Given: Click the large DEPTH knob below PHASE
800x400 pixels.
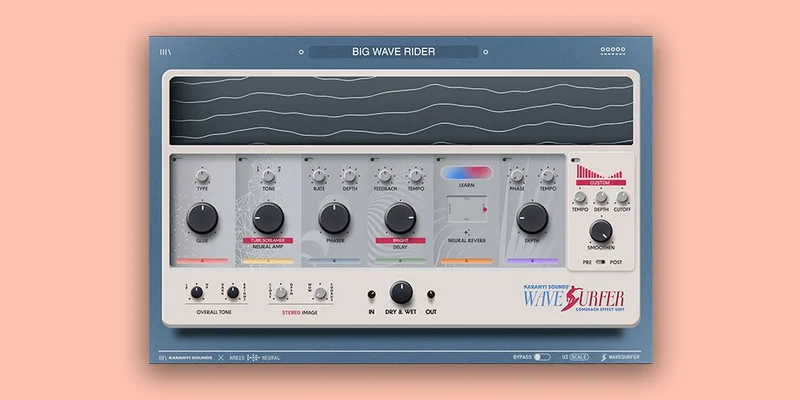Looking at the screenshot, I should [532, 218].
